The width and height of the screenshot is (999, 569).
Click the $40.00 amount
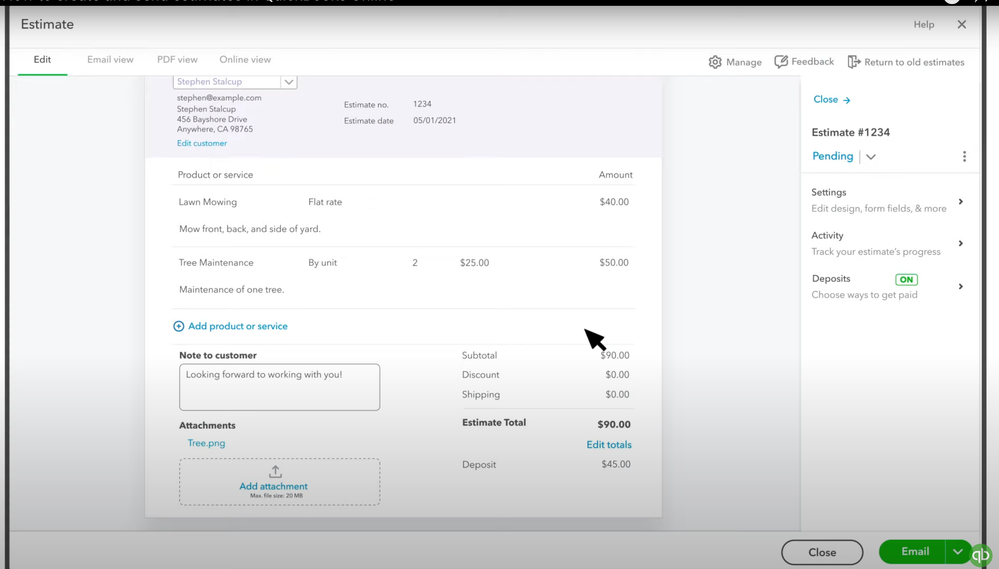[x=614, y=202]
